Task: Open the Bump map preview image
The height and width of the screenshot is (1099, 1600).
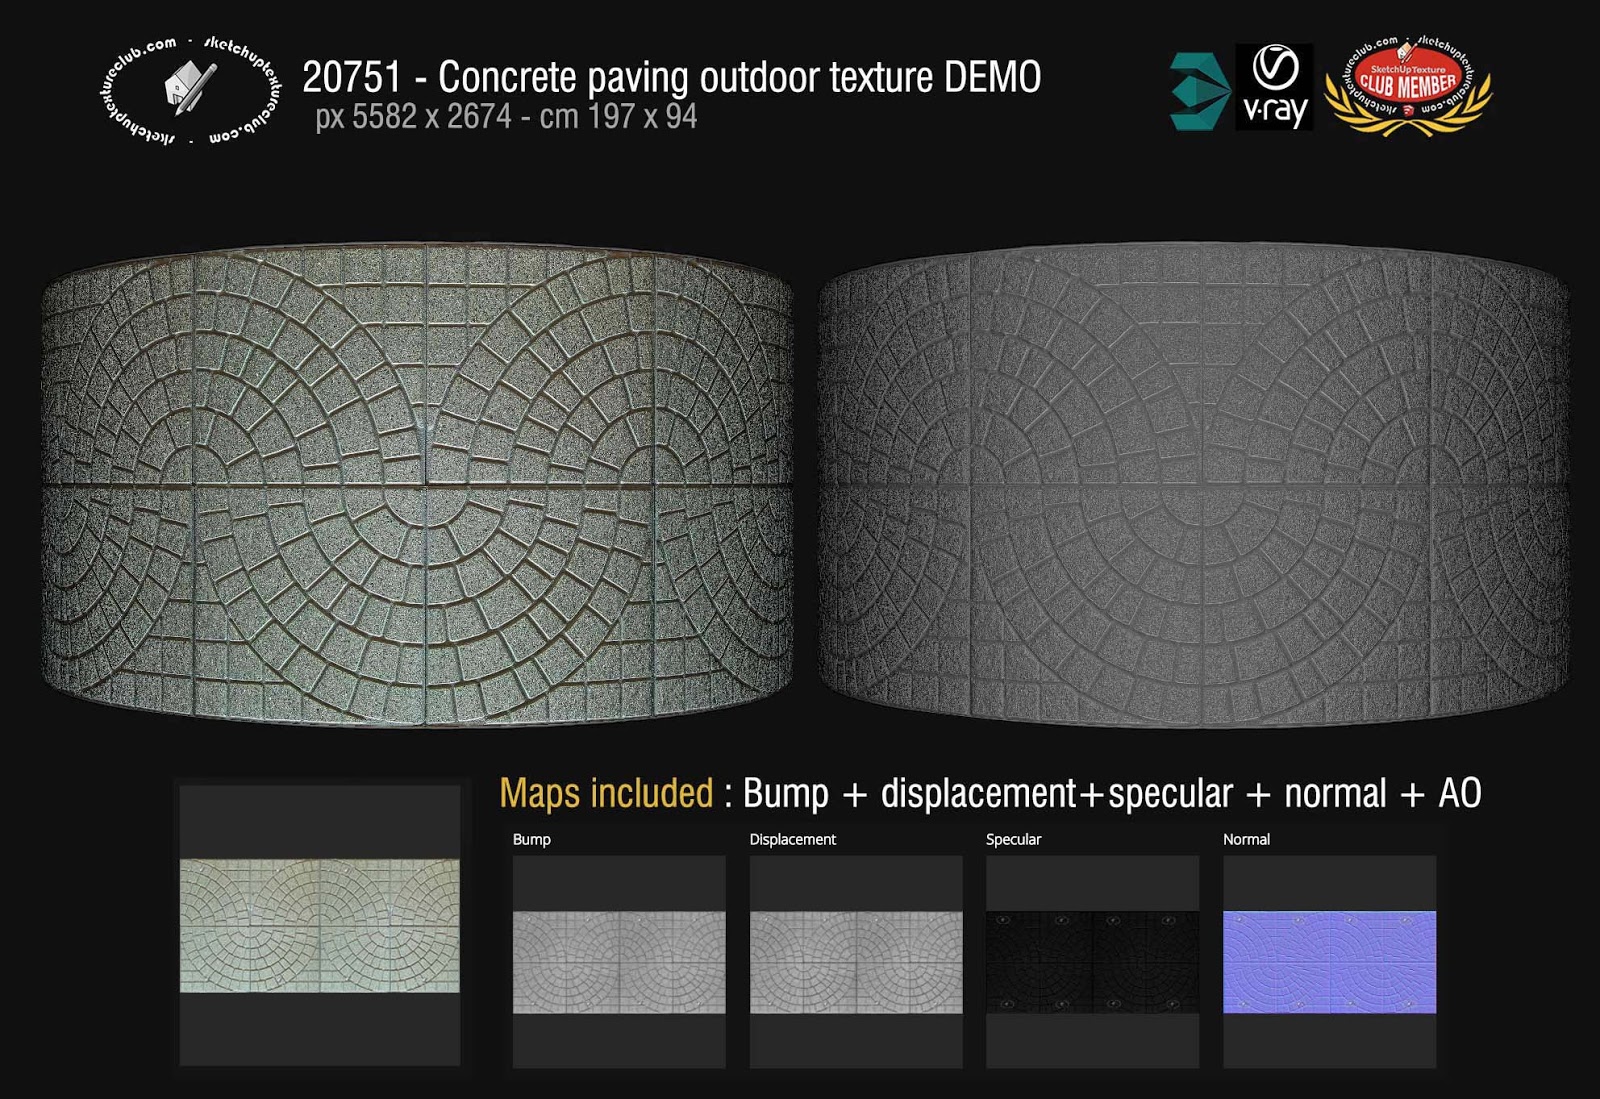Action: point(620,960)
